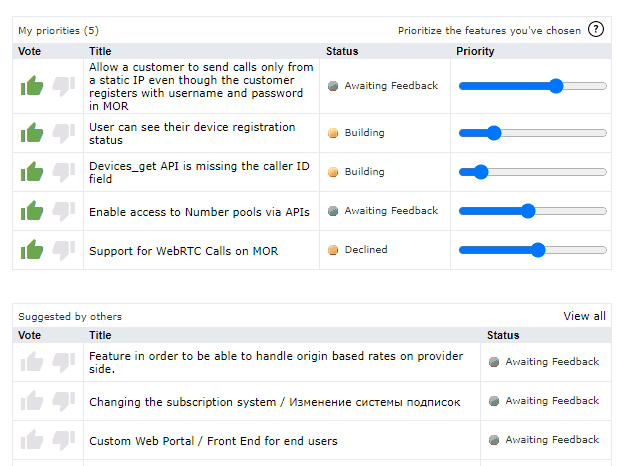The image size is (623, 466).
Task: Click the help question mark icon
Action: (x=596, y=29)
